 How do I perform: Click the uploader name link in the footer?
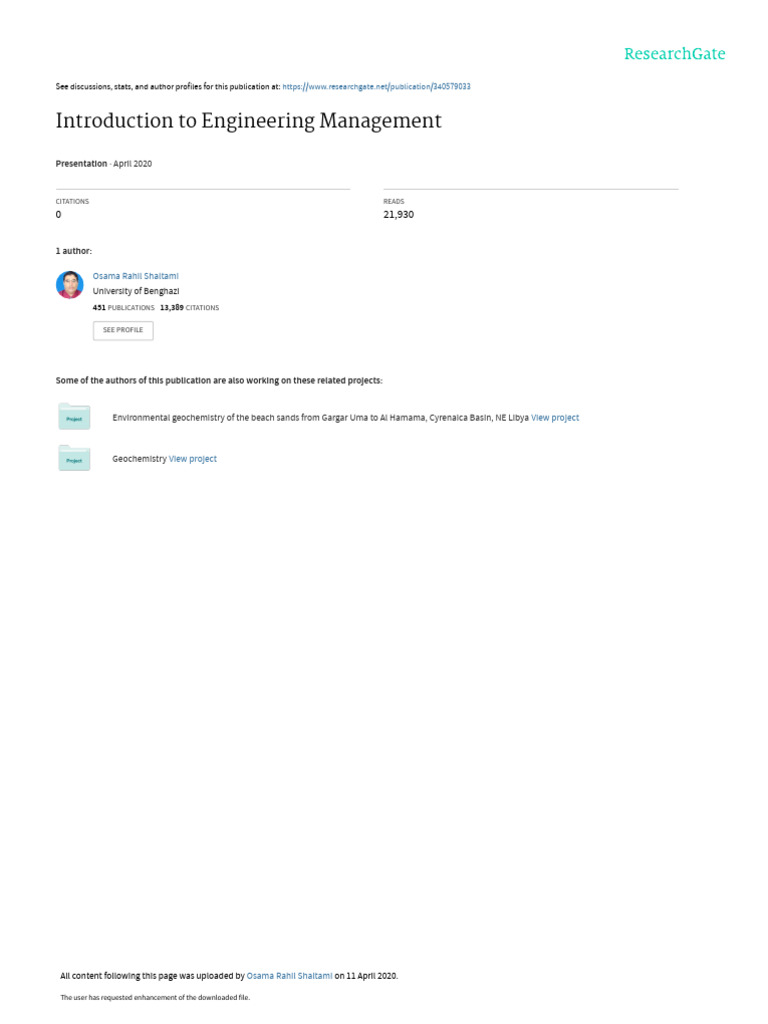point(289,976)
